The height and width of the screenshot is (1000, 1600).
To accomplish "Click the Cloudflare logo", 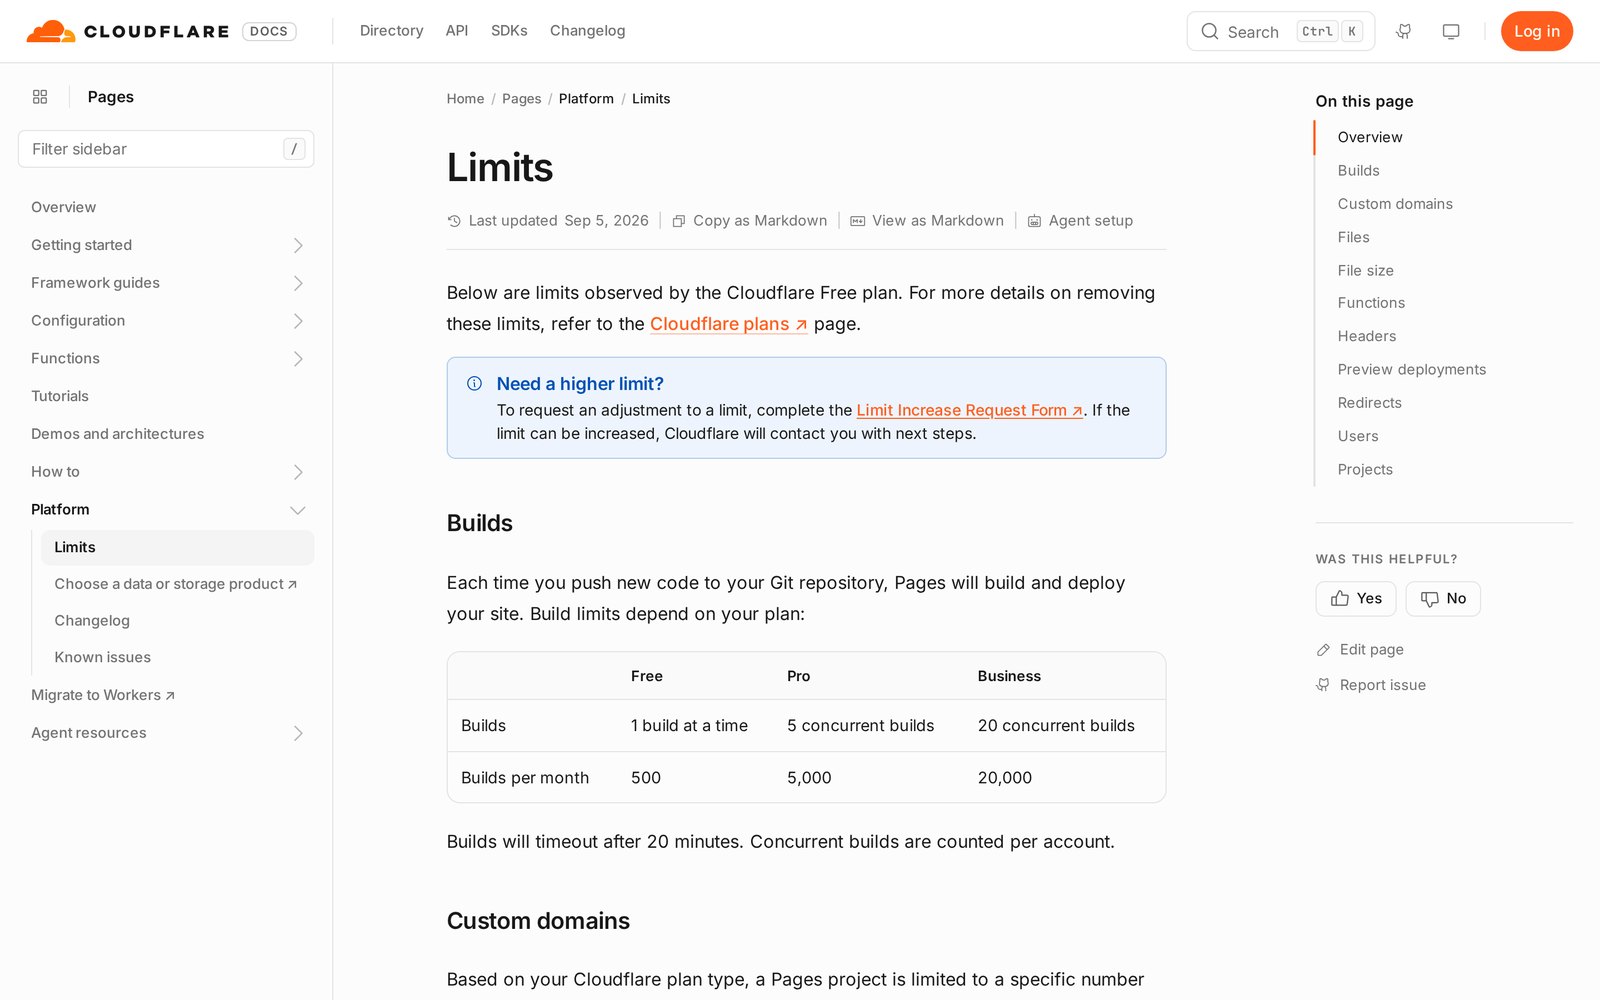I will pos(128,31).
